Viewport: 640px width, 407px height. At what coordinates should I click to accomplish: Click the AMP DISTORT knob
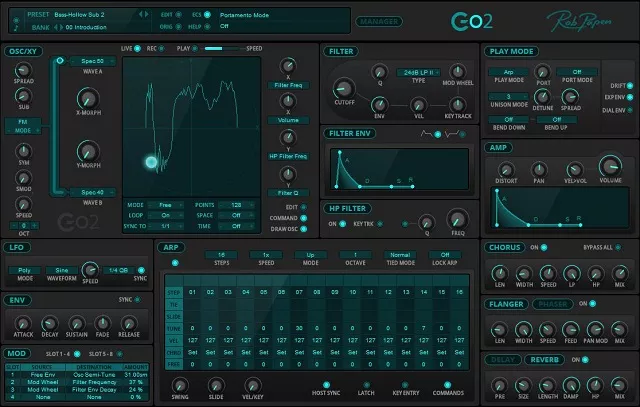point(506,170)
